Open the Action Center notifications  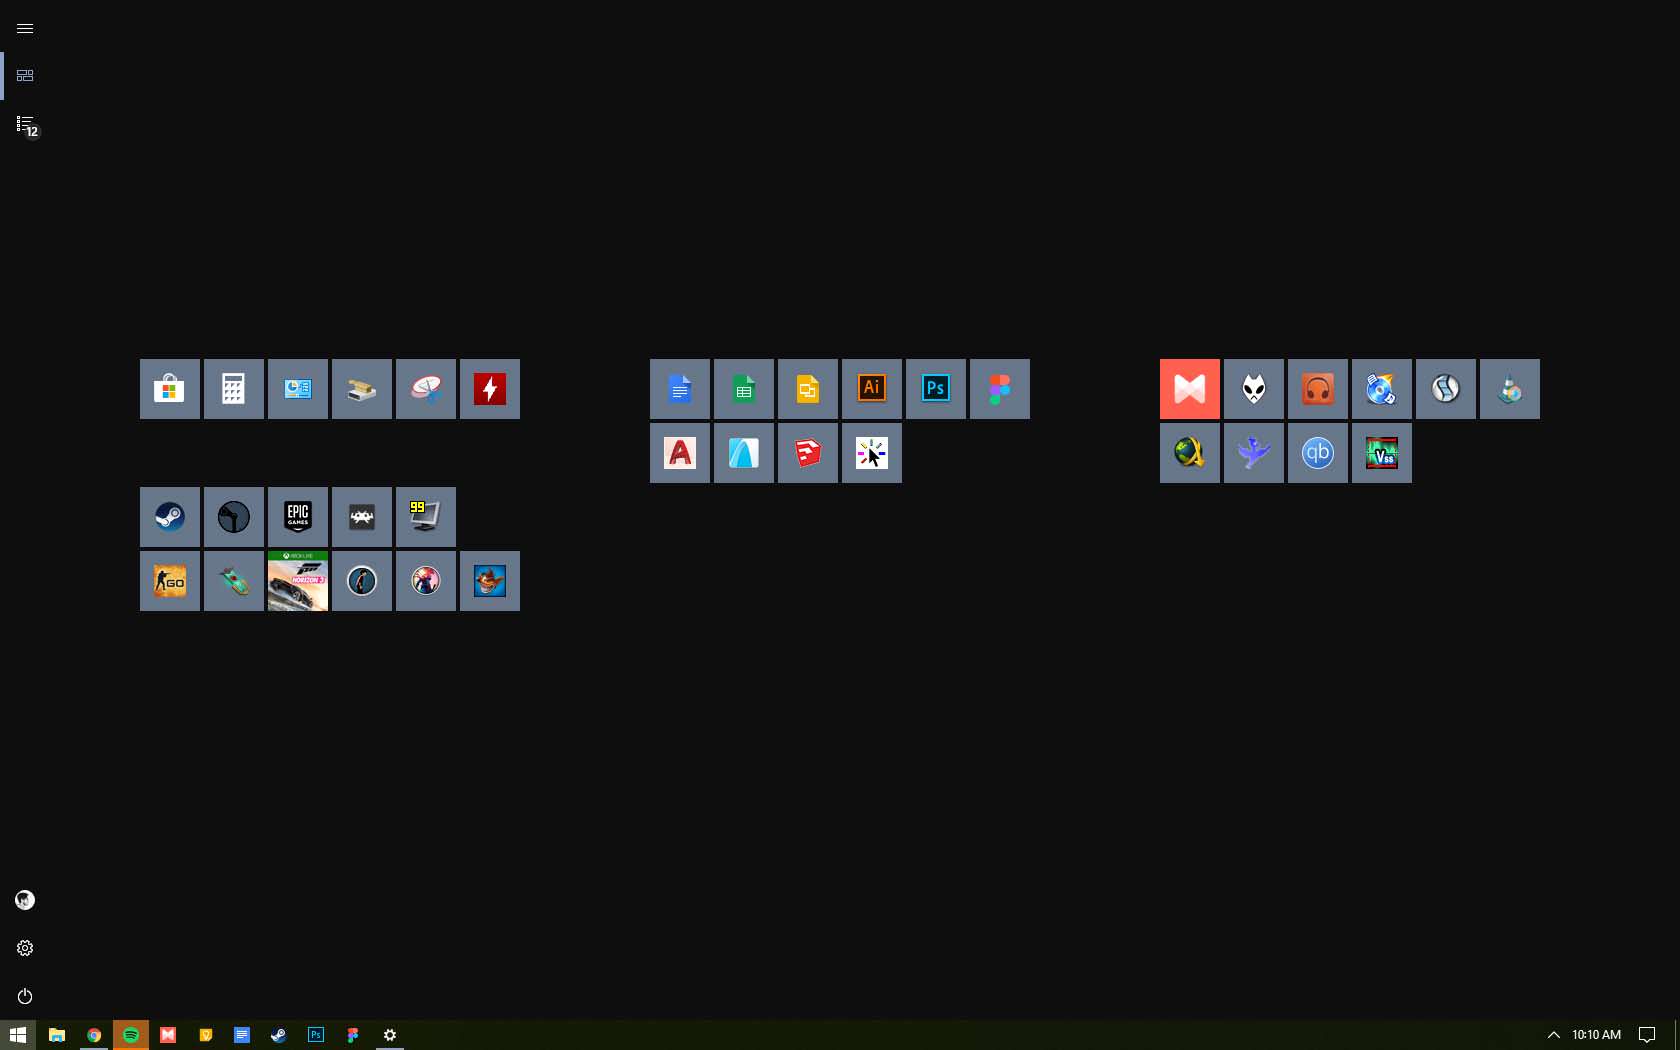pyautogui.click(x=1647, y=1035)
